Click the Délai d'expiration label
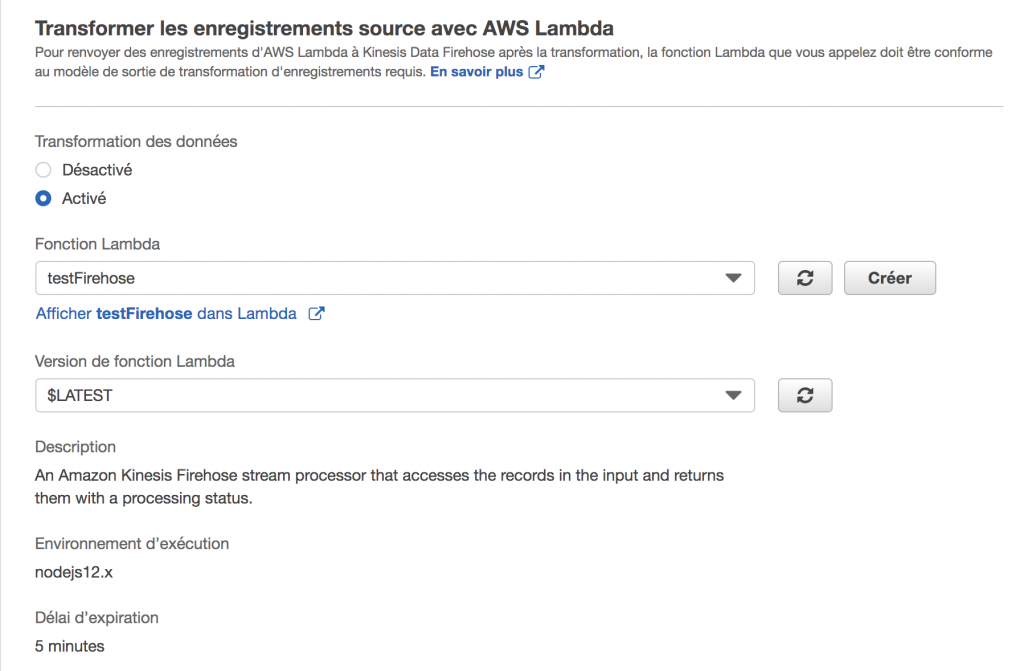The height and width of the screenshot is (671, 1024). pos(96,617)
